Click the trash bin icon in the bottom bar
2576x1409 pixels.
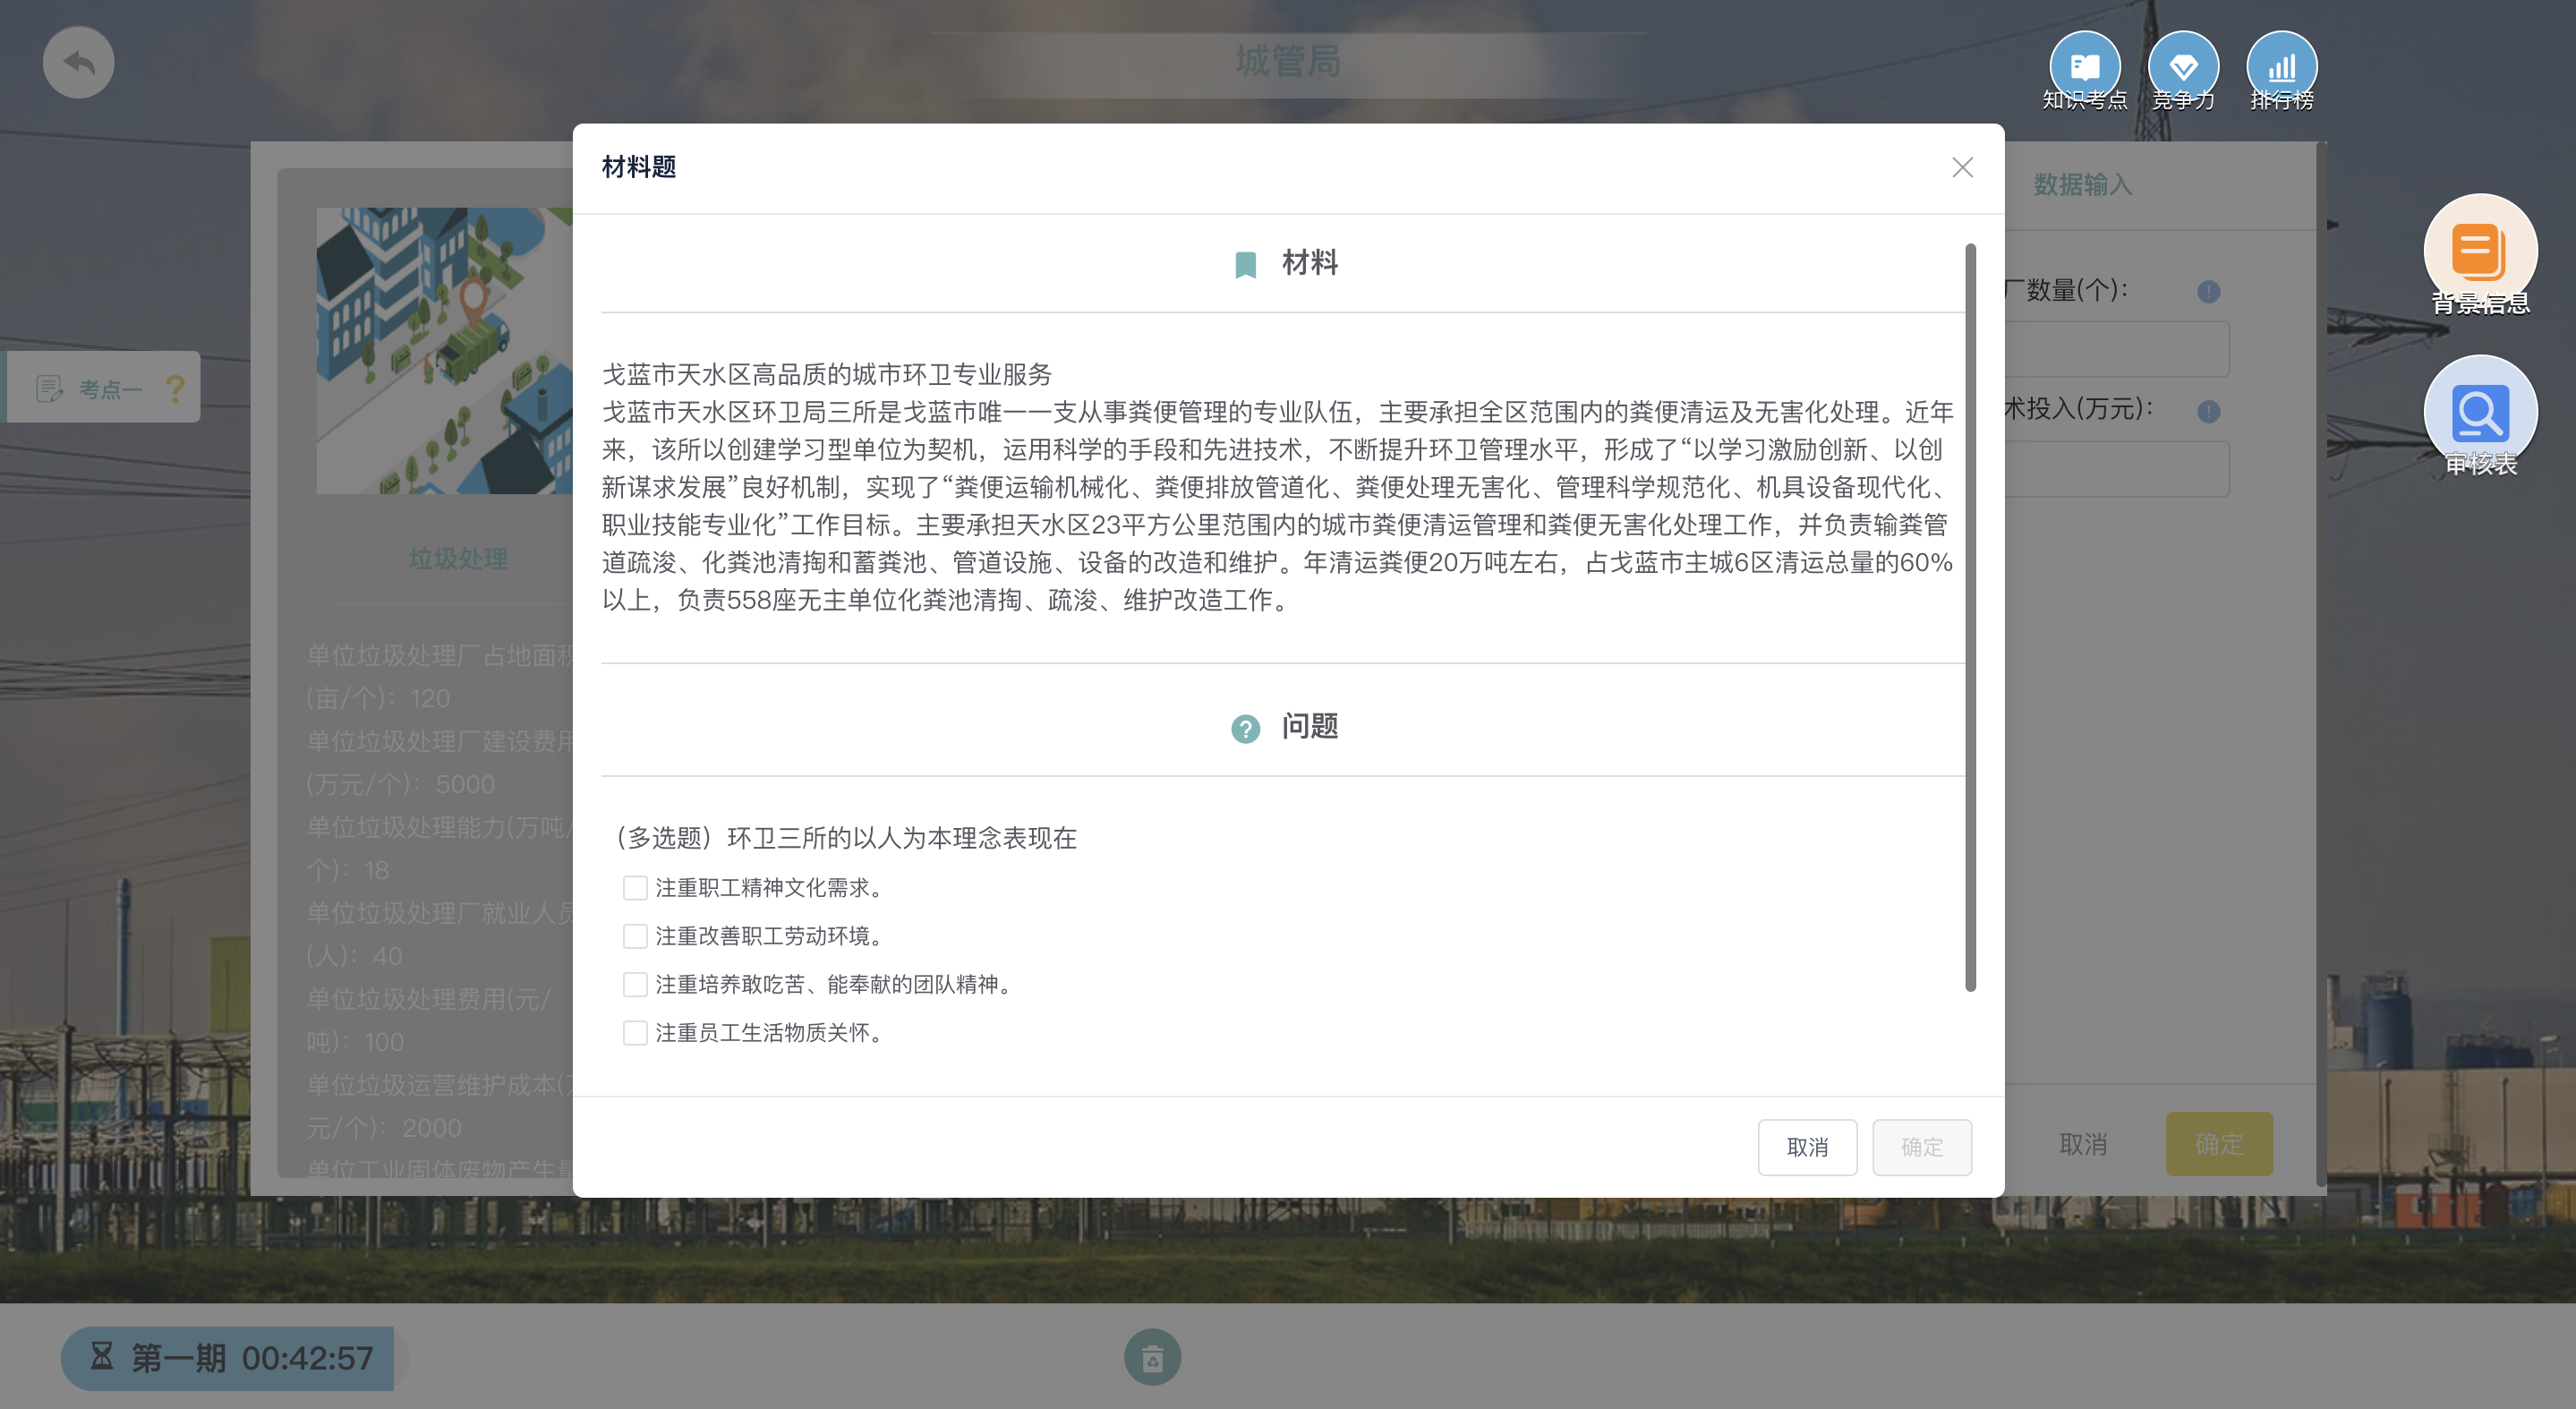pyautogui.click(x=1152, y=1357)
